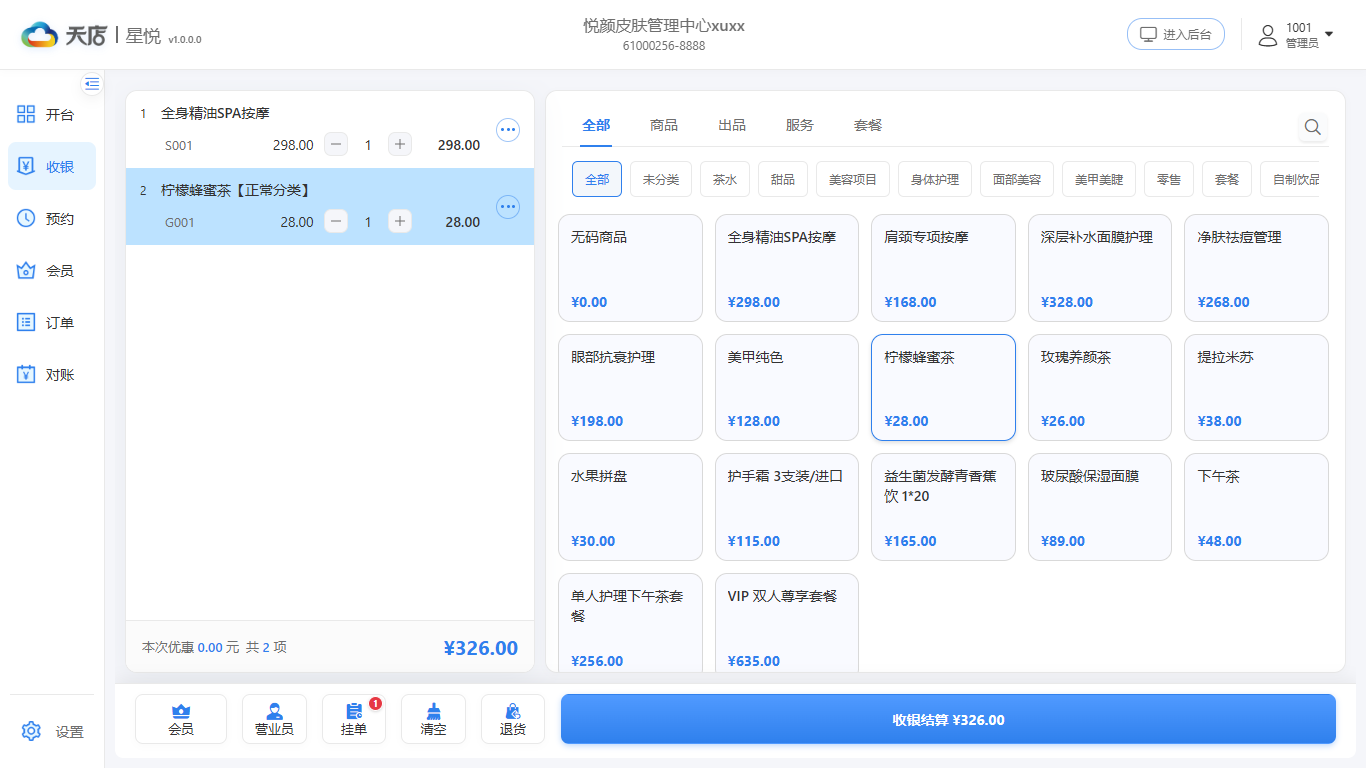Click 收银结算 ¥326.00 checkout button
Screen dimensions: 1366x768
pyautogui.click(x=948, y=719)
